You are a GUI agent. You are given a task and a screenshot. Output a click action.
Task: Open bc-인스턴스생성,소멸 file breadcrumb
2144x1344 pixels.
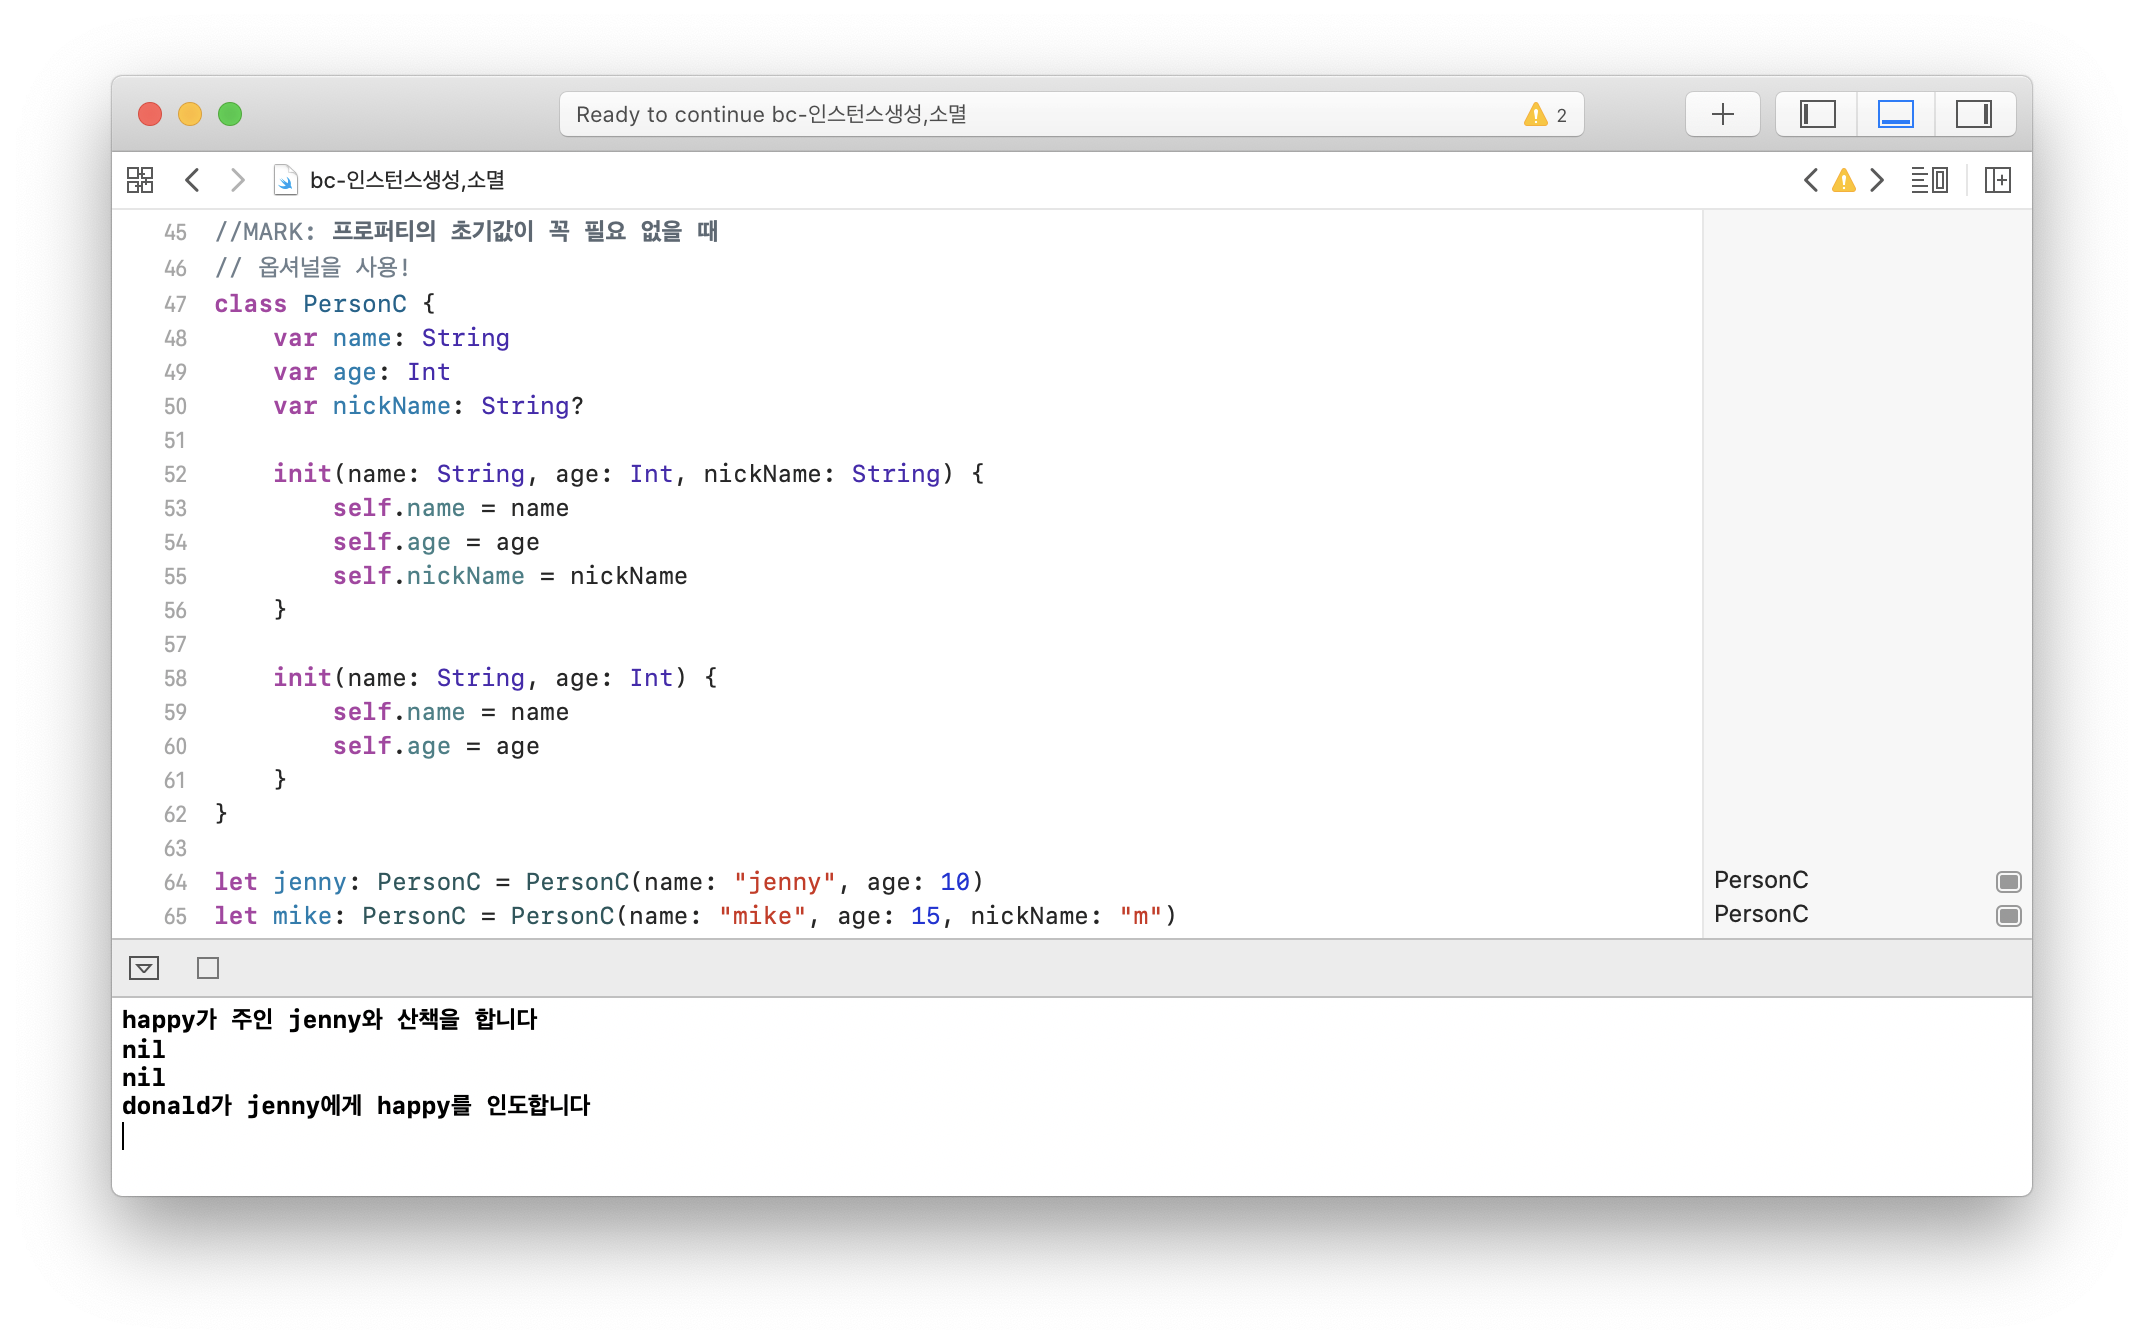406,180
